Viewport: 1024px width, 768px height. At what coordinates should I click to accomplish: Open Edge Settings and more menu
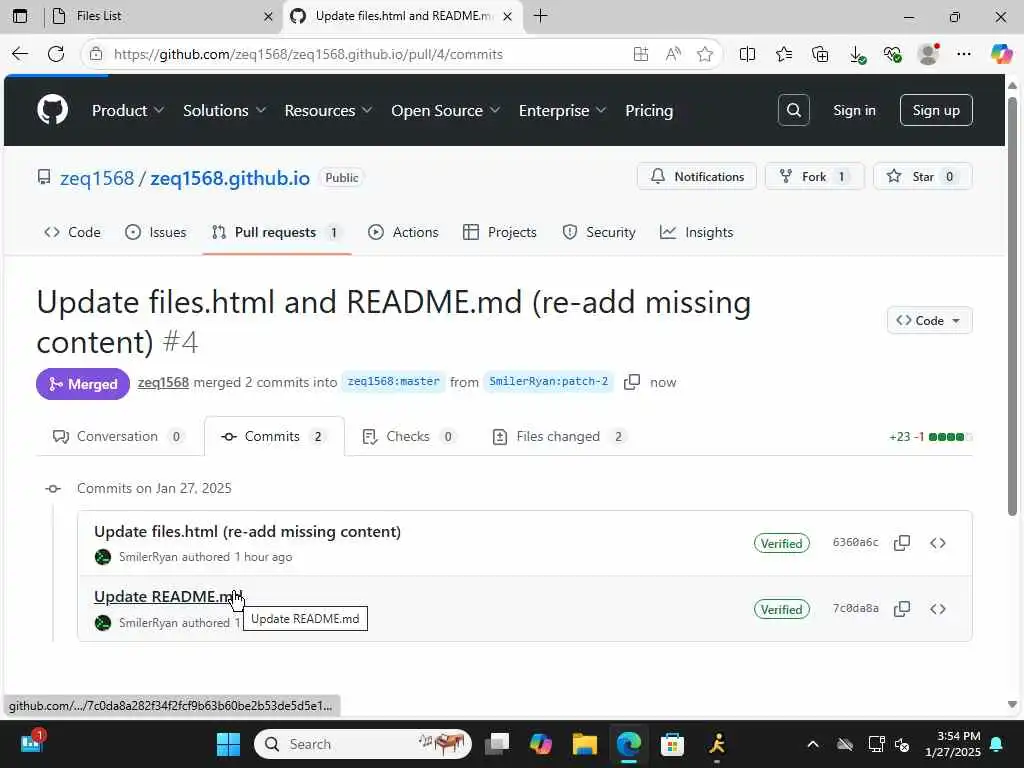pos(964,54)
